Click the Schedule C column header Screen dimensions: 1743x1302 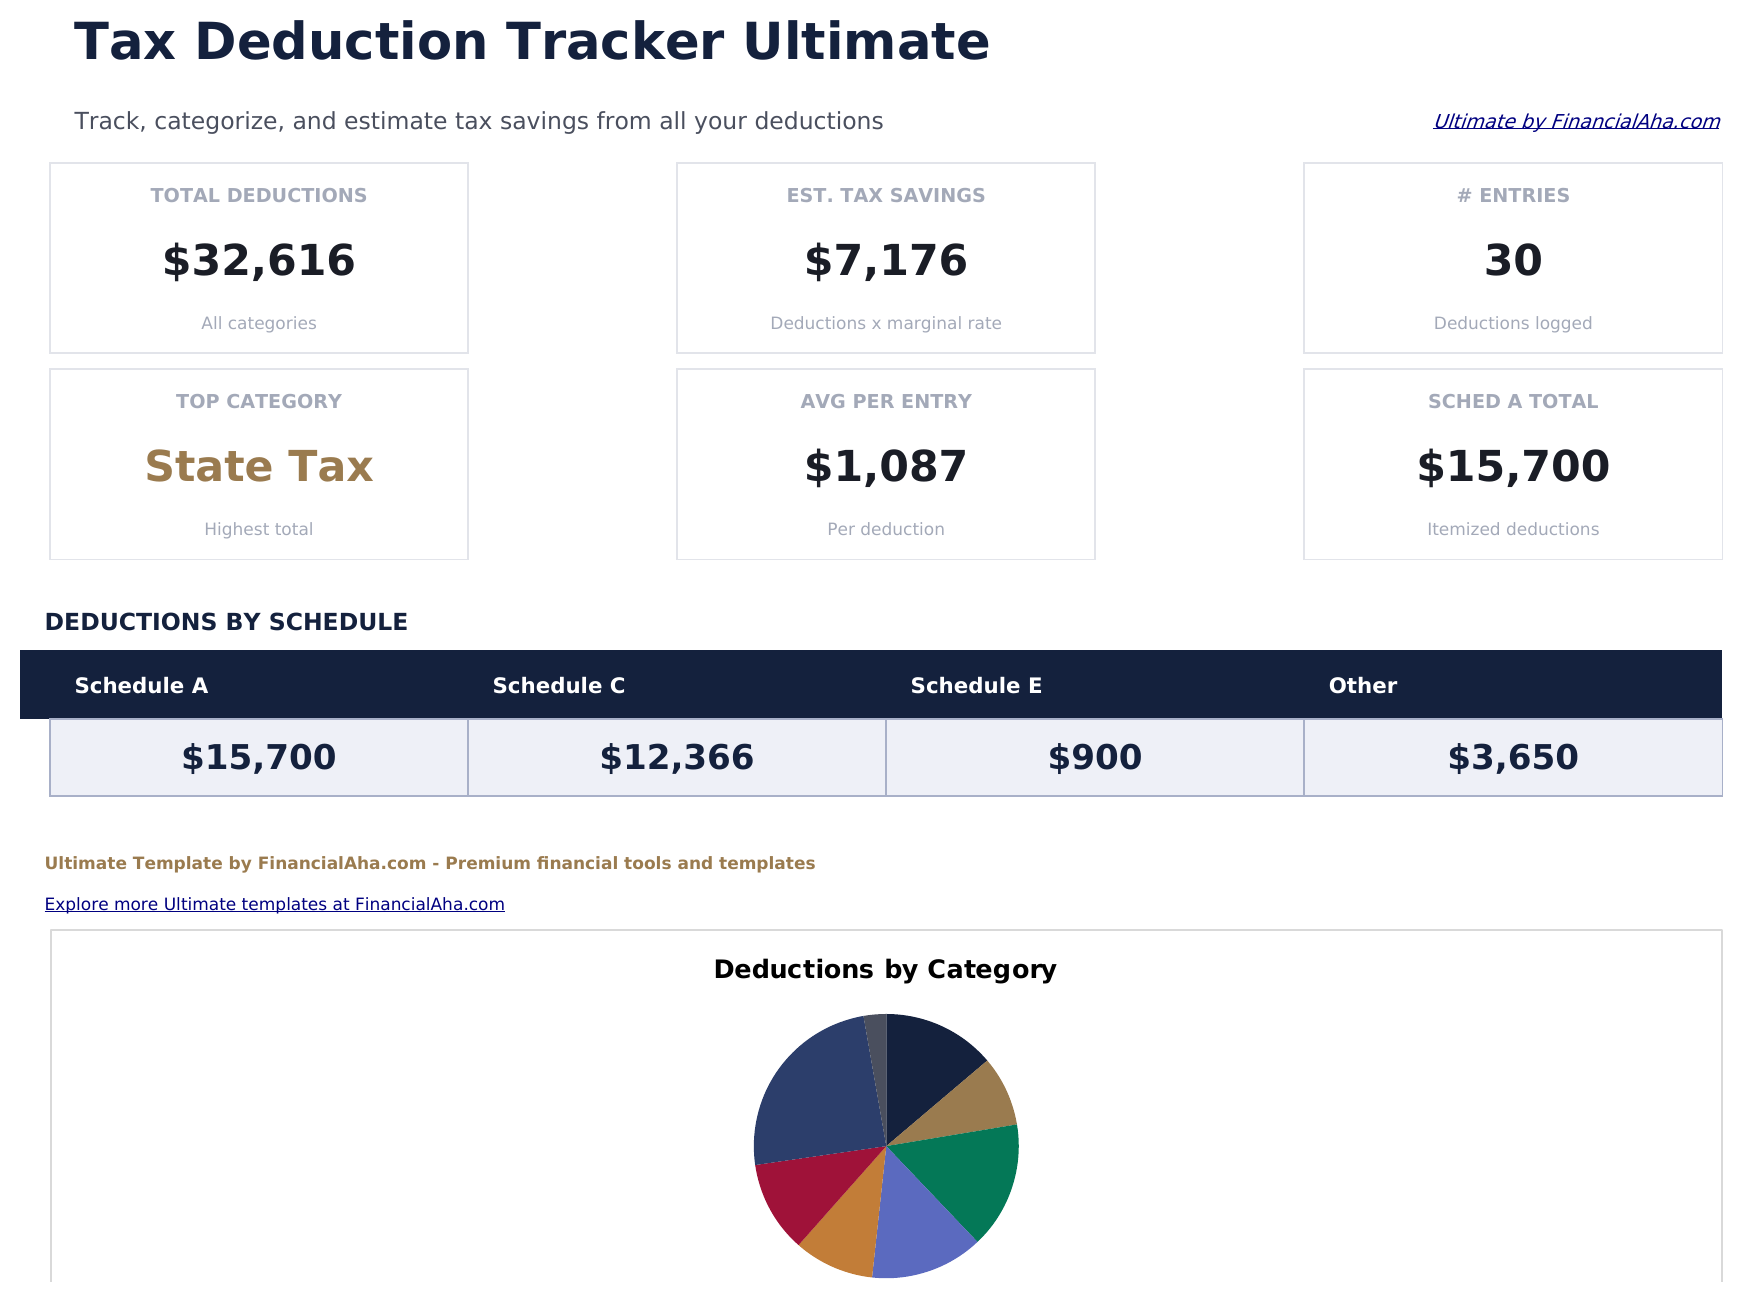pyautogui.click(x=558, y=685)
